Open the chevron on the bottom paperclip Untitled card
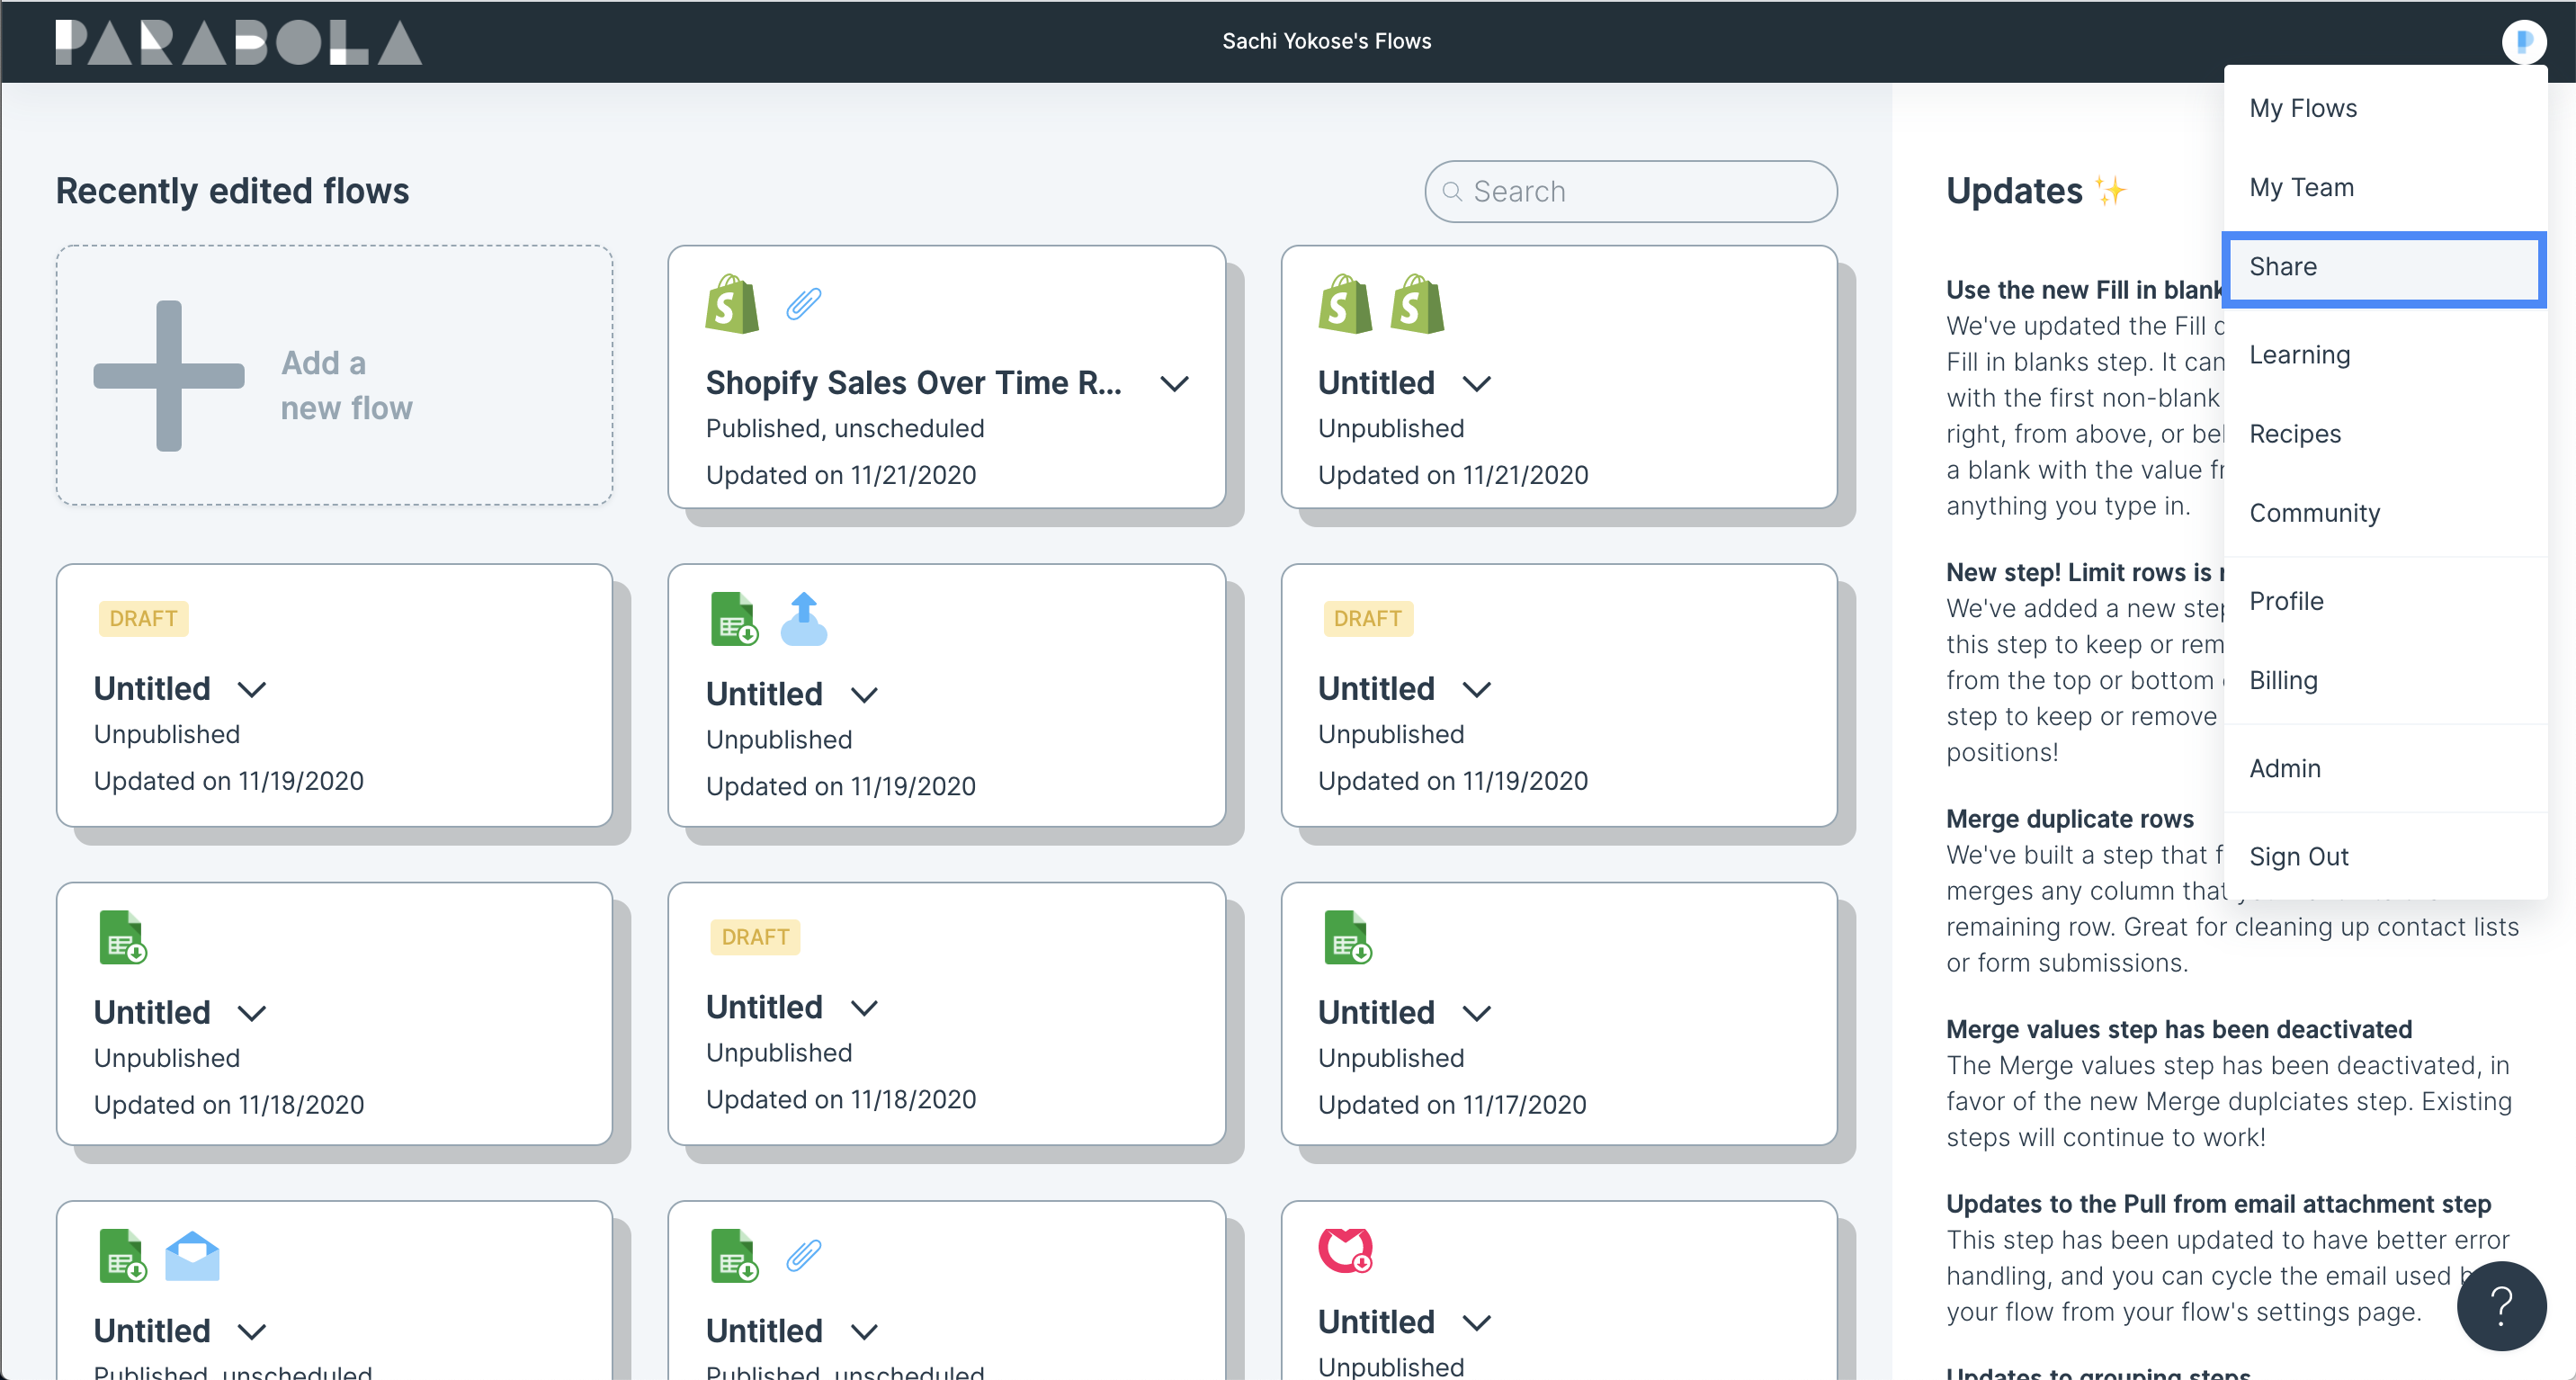This screenshot has height=1380, width=2576. click(864, 1331)
